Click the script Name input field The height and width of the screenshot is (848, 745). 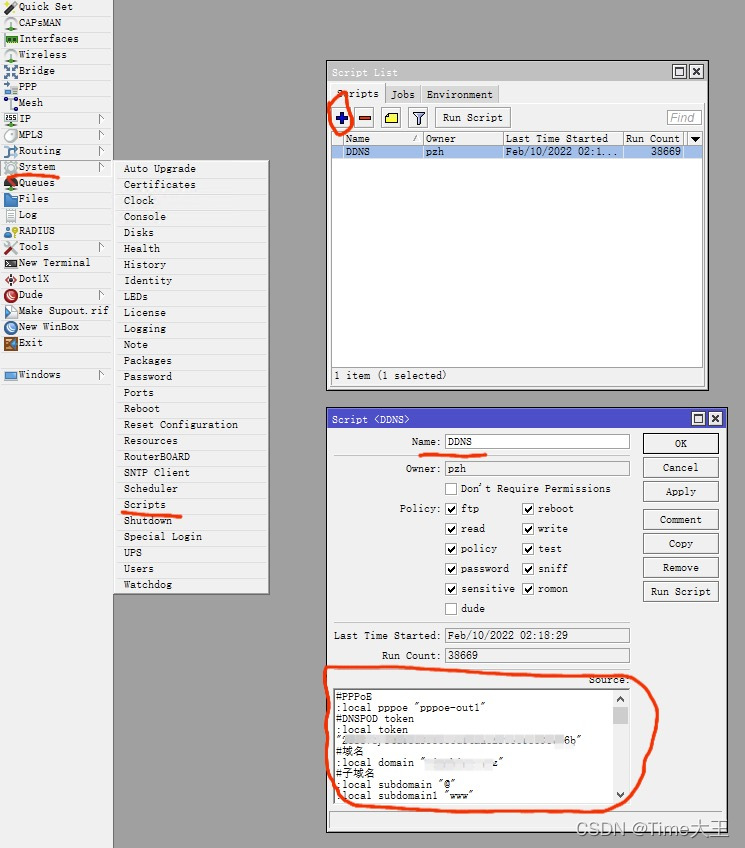point(537,442)
